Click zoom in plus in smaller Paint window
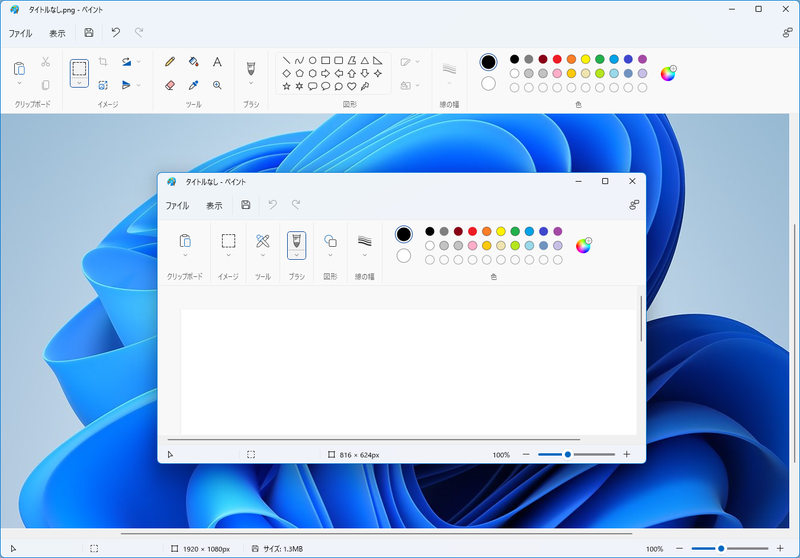This screenshot has width=800, height=558. [627, 454]
